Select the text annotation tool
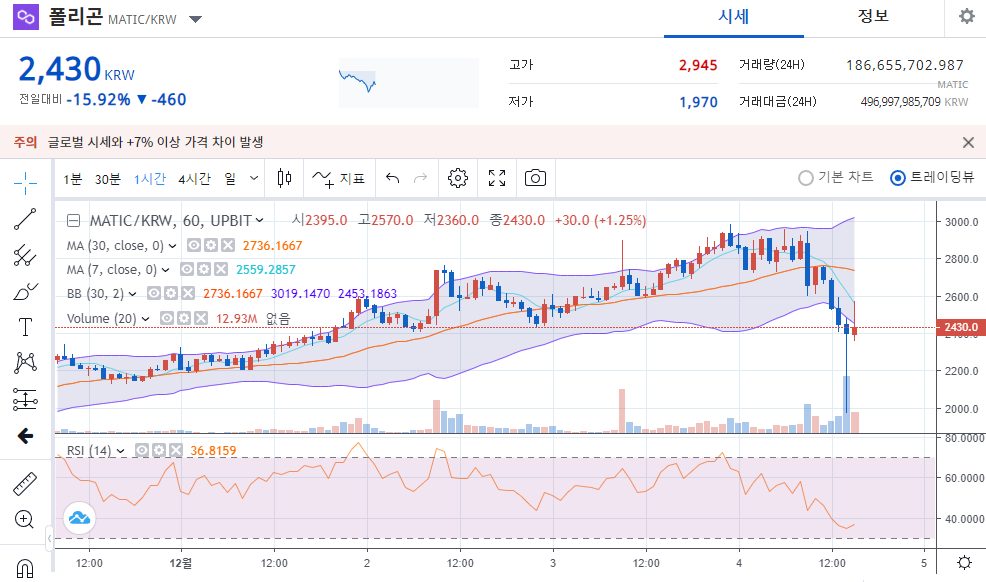This screenshot has height=582, width=986. pos(25,327)
